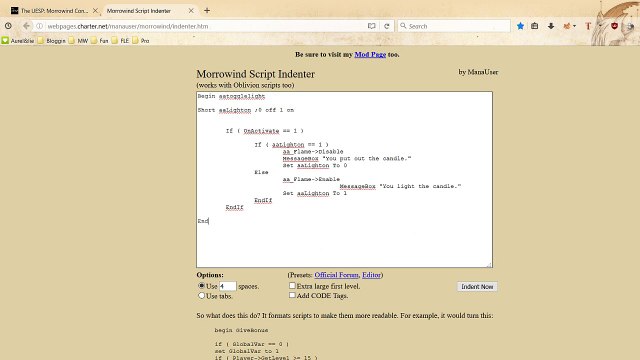This screenshot has width=640, height=360.
Task: Open the MW bookmarks folder
Action: click(78, 40)
